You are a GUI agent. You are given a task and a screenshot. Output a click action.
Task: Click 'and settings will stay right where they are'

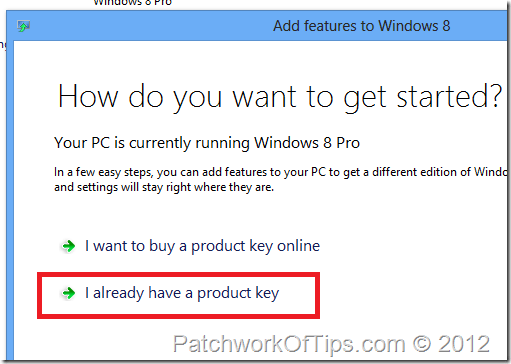(x=164, y=187)
